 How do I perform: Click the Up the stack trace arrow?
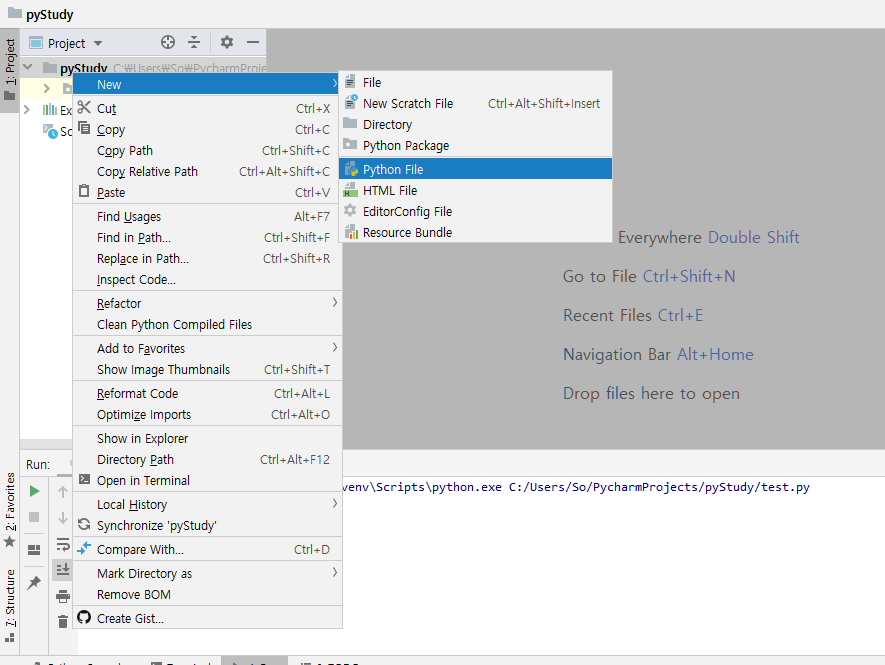pos(63,492)
